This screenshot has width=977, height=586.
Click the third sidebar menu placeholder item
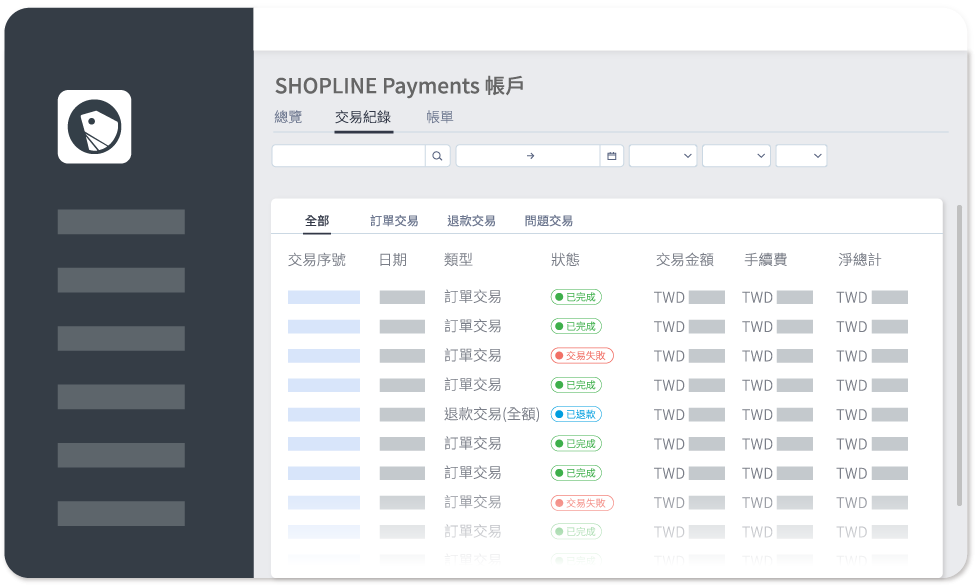122,339
